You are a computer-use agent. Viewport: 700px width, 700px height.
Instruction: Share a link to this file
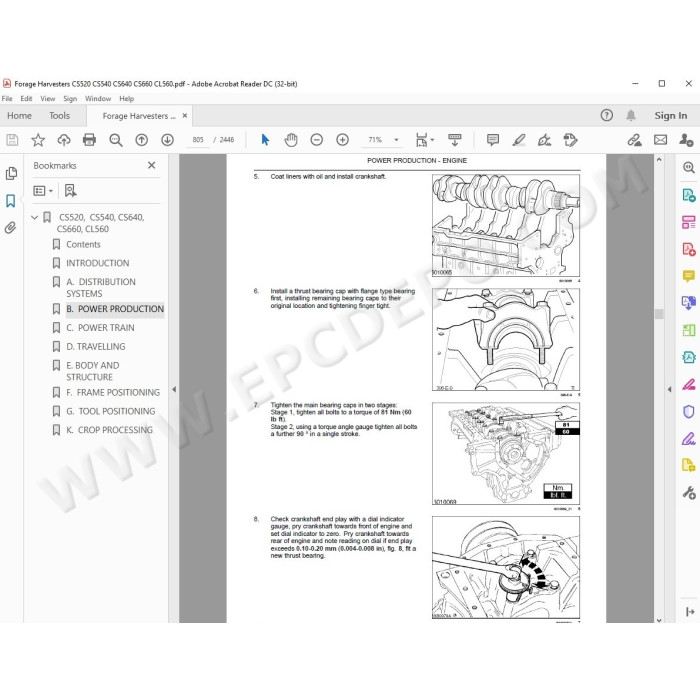634,140
